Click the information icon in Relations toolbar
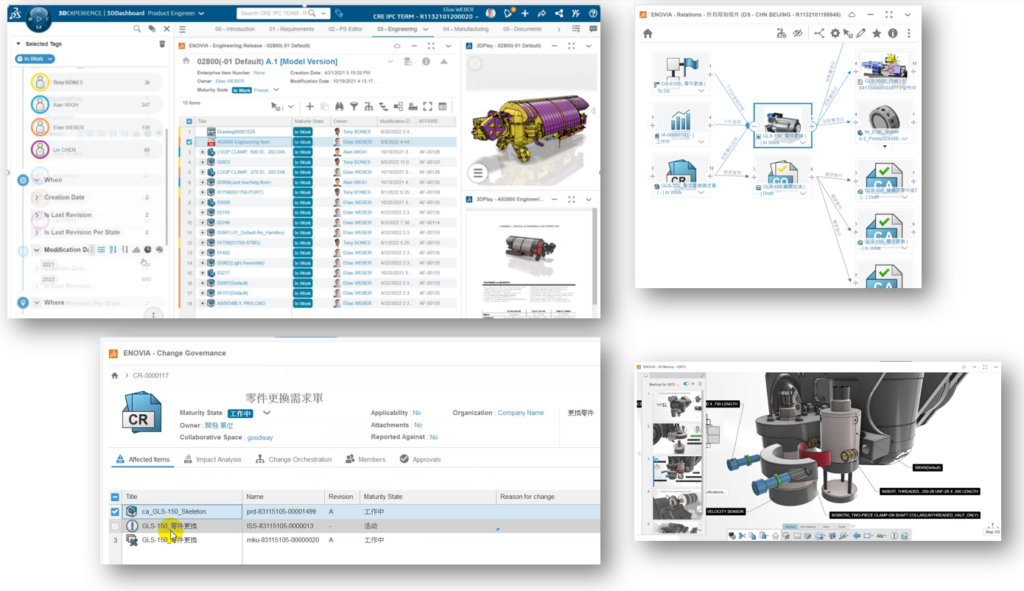Viewport: 1024px width, 591px height. [892, 33]
